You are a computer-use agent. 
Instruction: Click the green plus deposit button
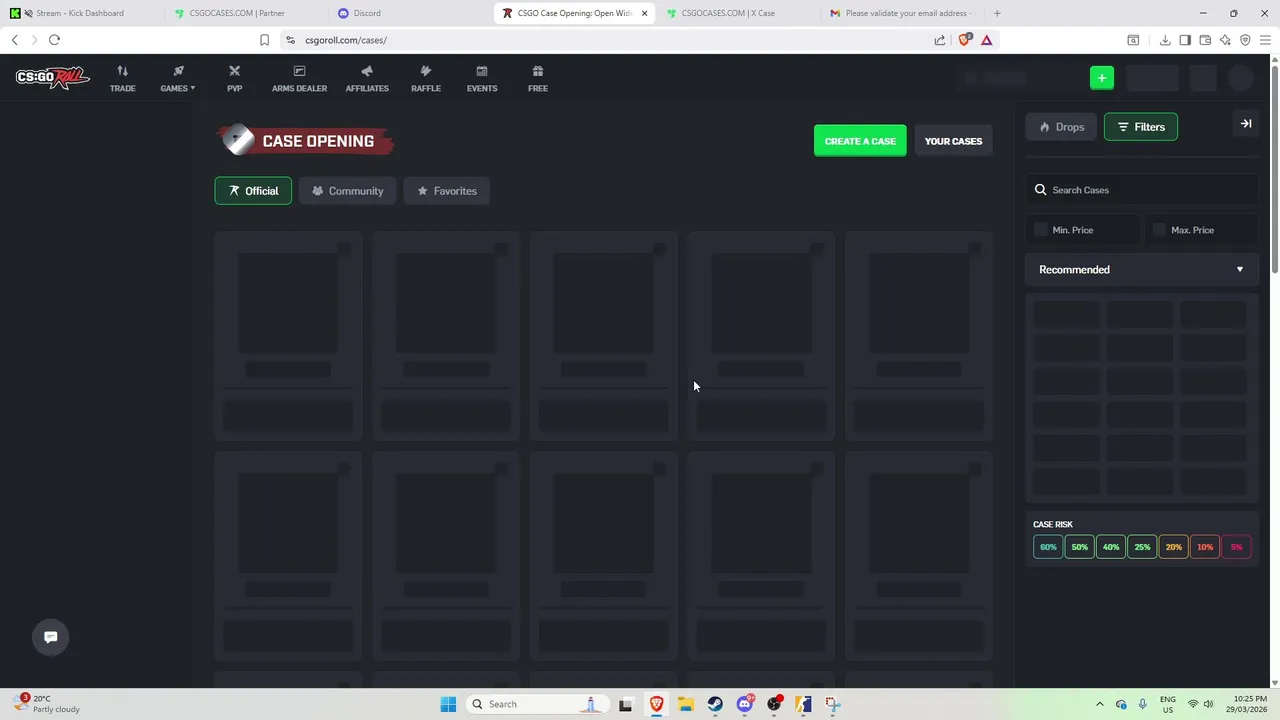1102,78
